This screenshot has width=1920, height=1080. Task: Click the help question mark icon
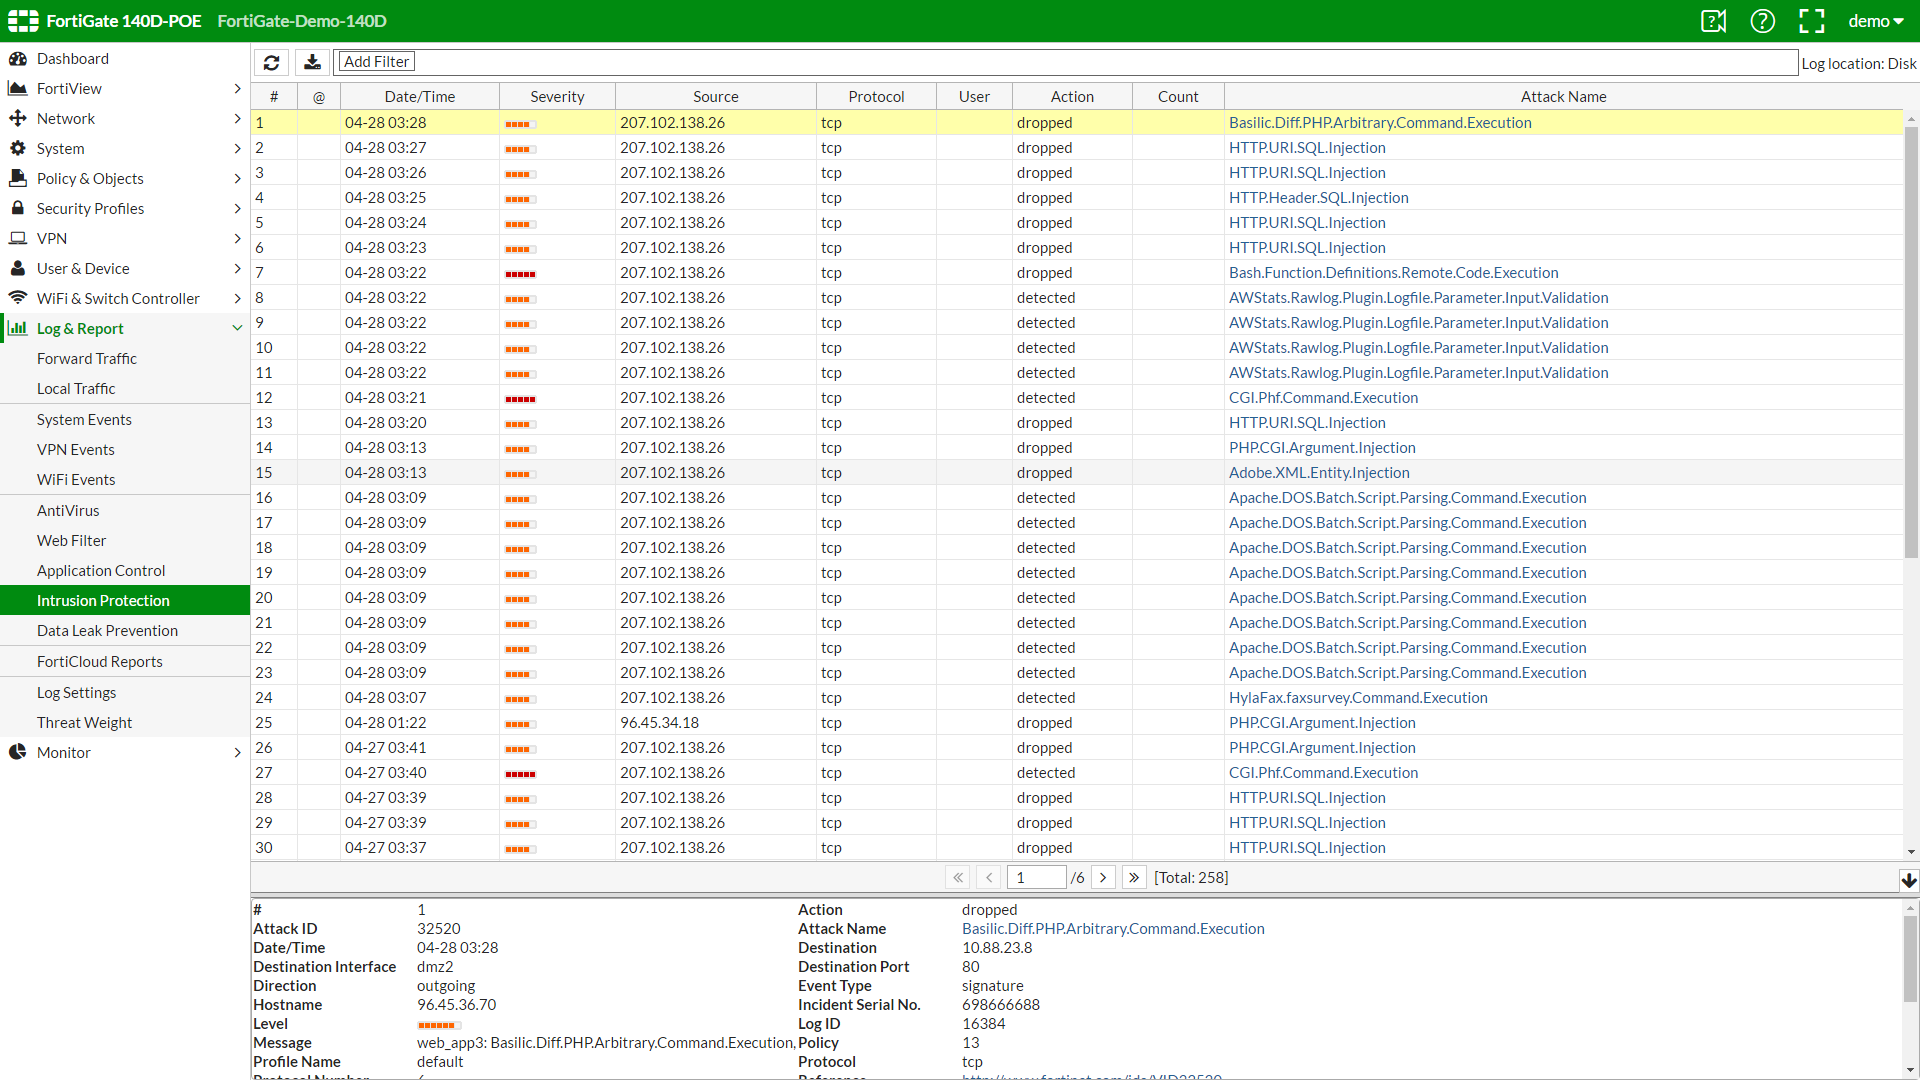[x=1762, y=21]
